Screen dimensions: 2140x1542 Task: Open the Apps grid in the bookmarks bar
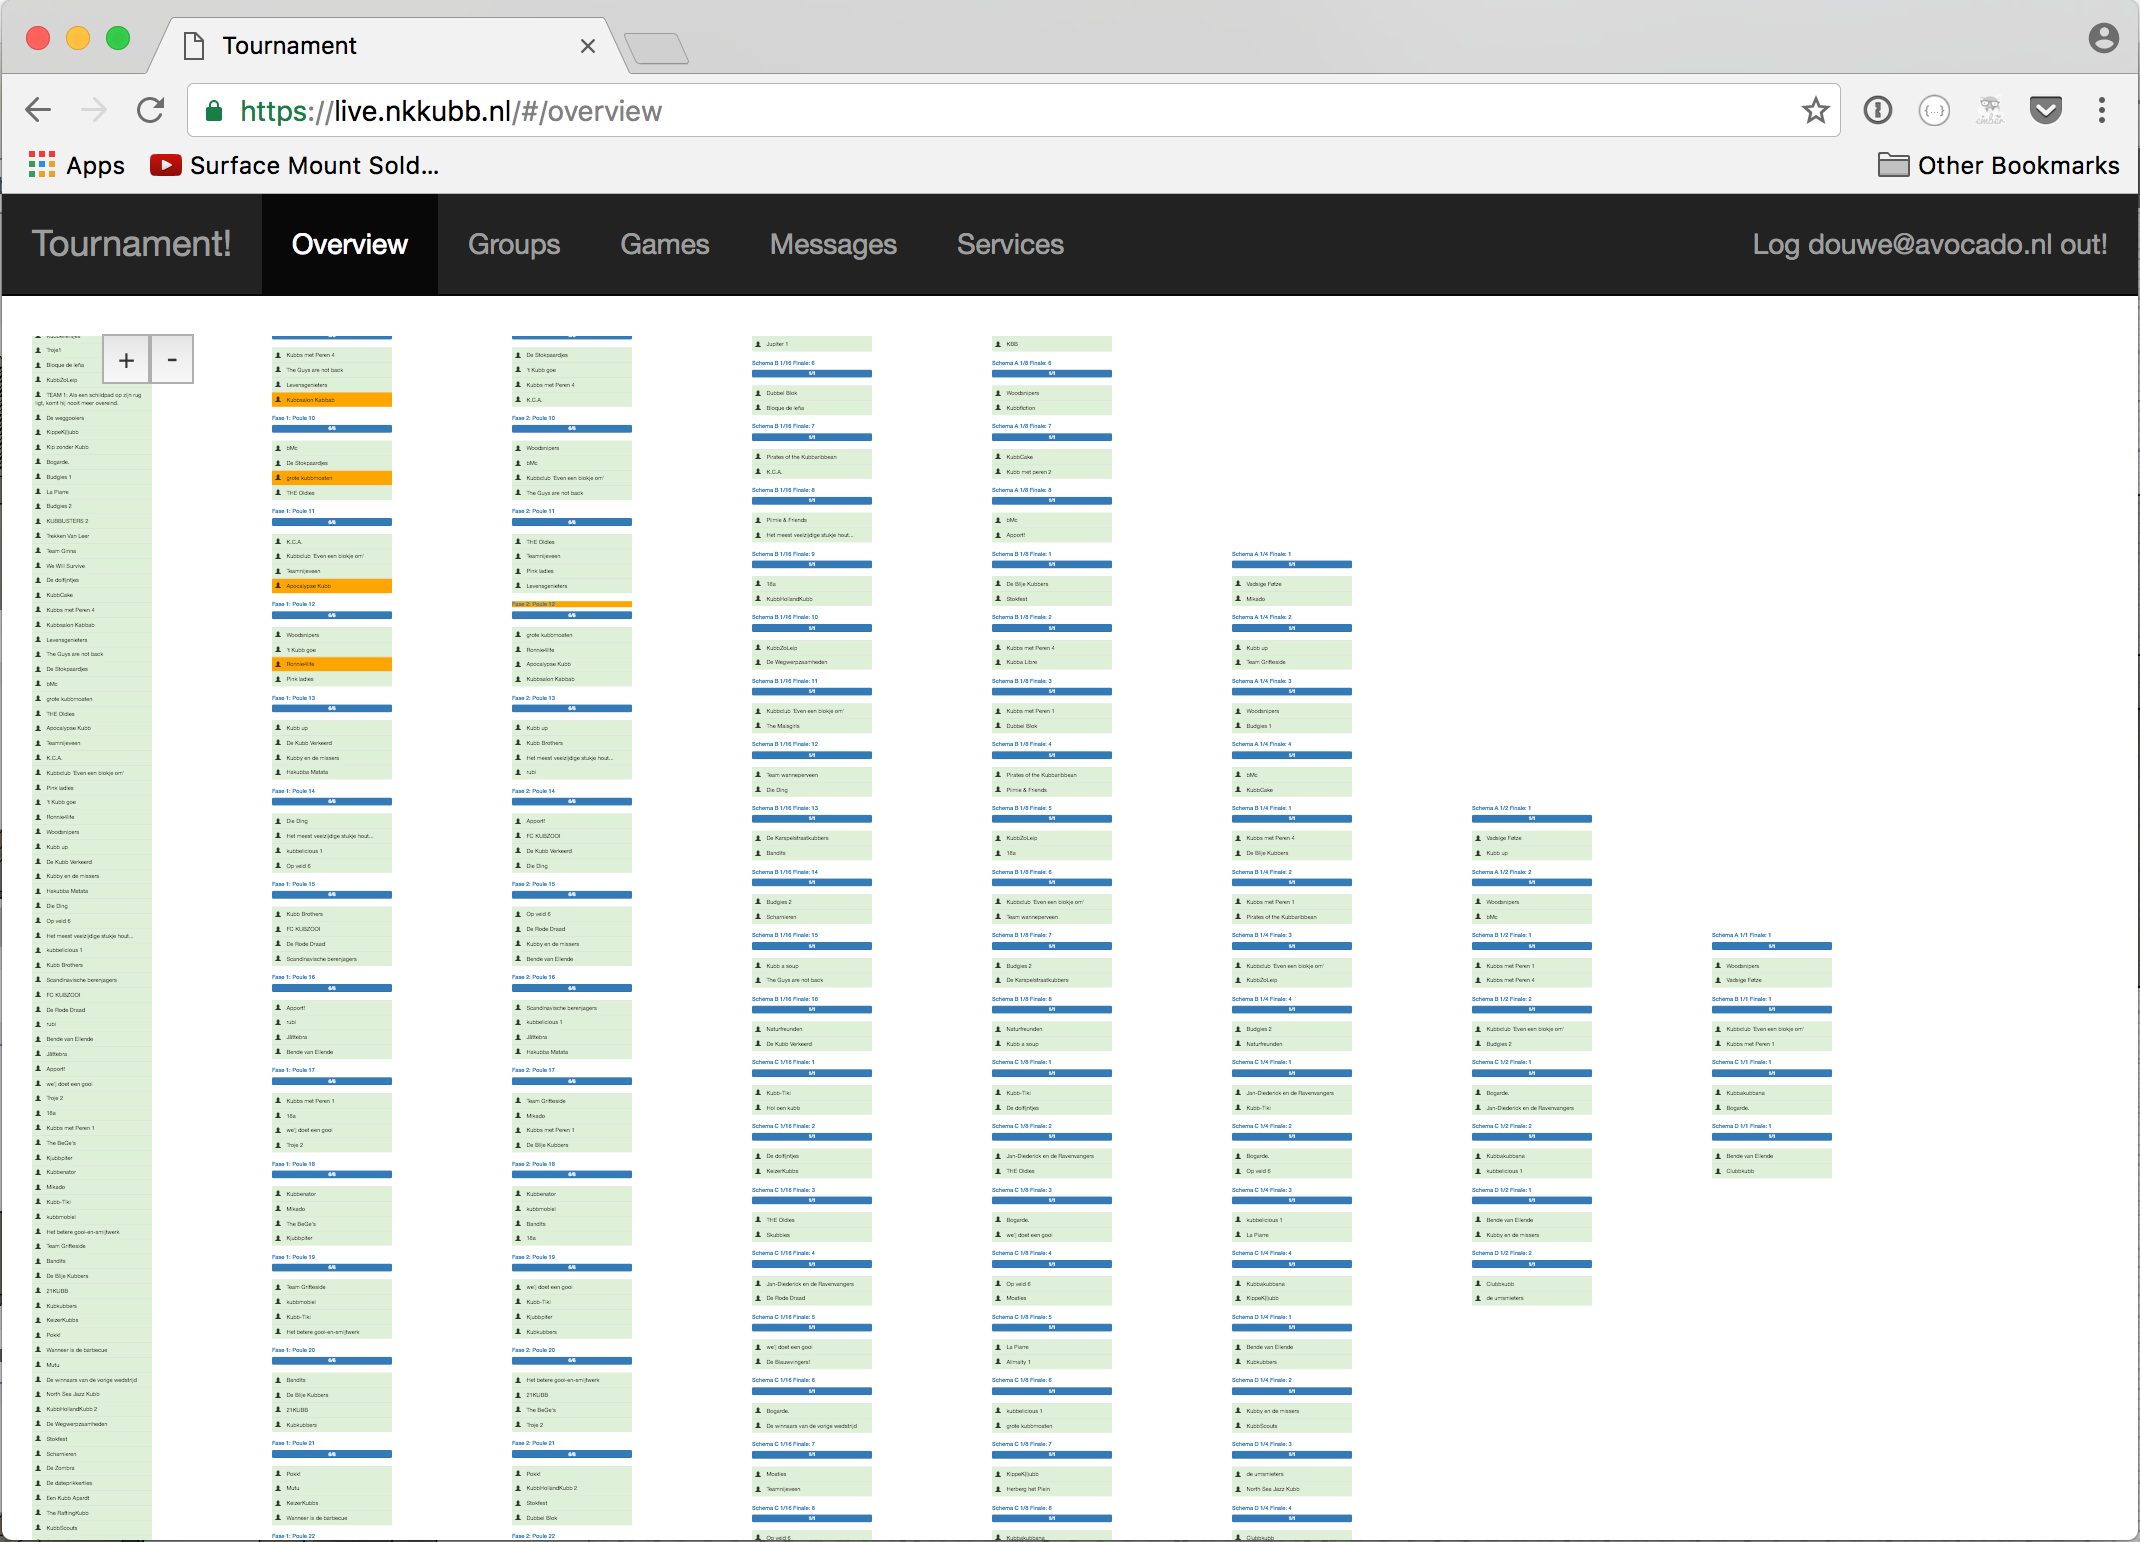pyautogui.click(x=77, y=165)
